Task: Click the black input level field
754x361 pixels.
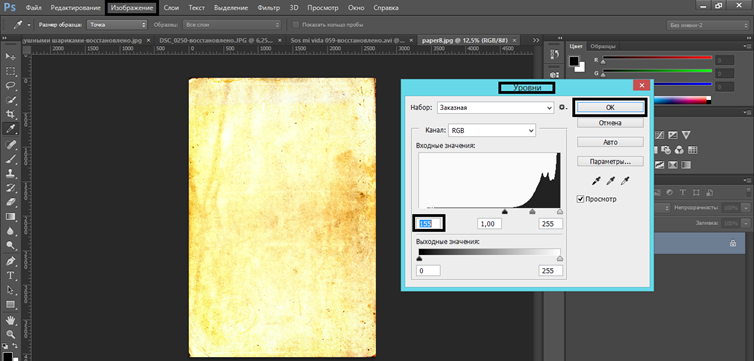Action: click(428, 224)
